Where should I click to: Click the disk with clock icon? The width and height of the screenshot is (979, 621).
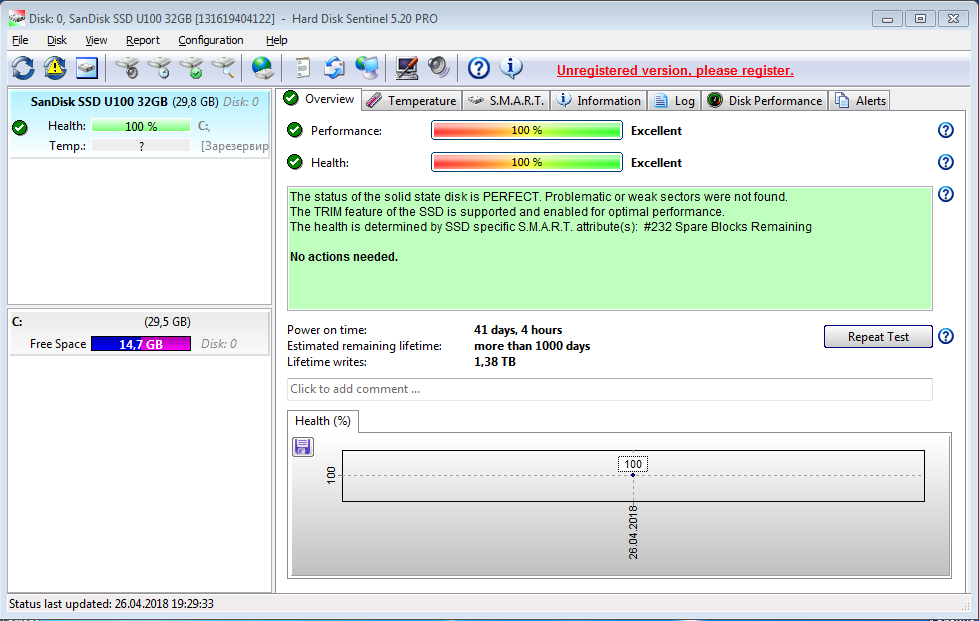[x=159, y=67]
